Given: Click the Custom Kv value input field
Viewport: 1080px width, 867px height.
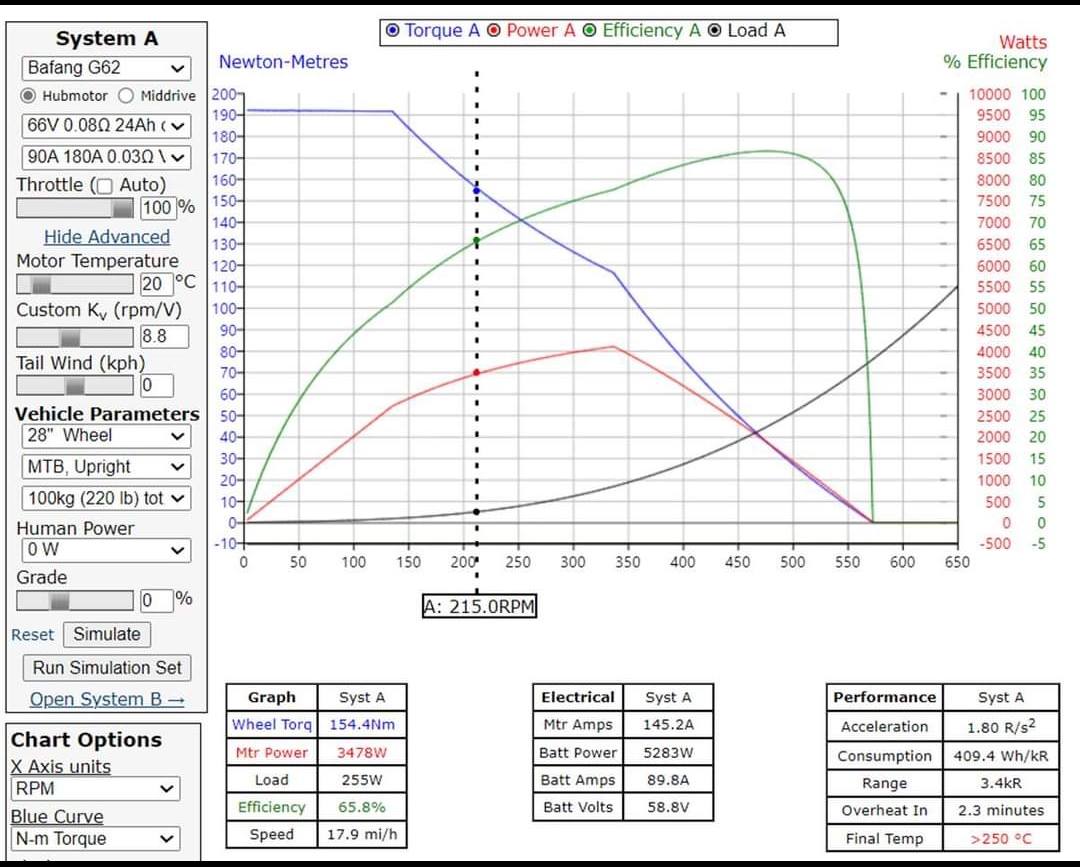Looking at the screenshot, I should (164, 336).
